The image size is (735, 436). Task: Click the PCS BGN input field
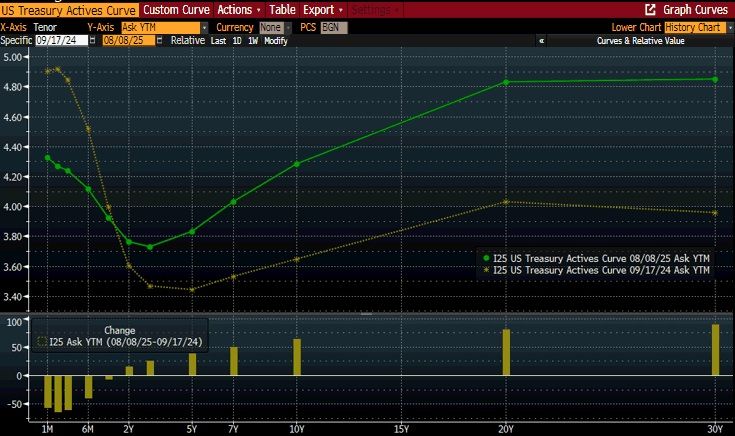click(333, 27)
